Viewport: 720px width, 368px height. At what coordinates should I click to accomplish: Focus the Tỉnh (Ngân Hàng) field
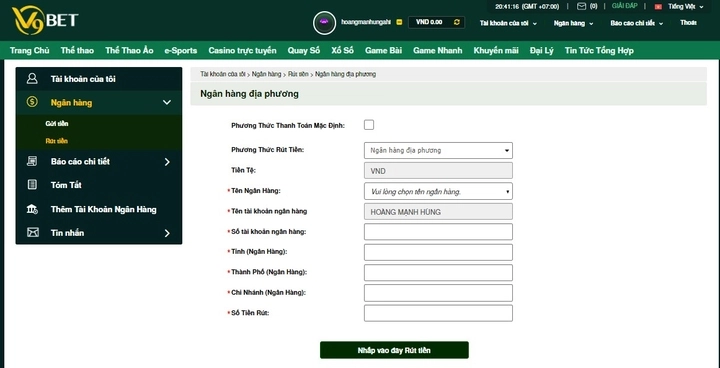point(438,252)
